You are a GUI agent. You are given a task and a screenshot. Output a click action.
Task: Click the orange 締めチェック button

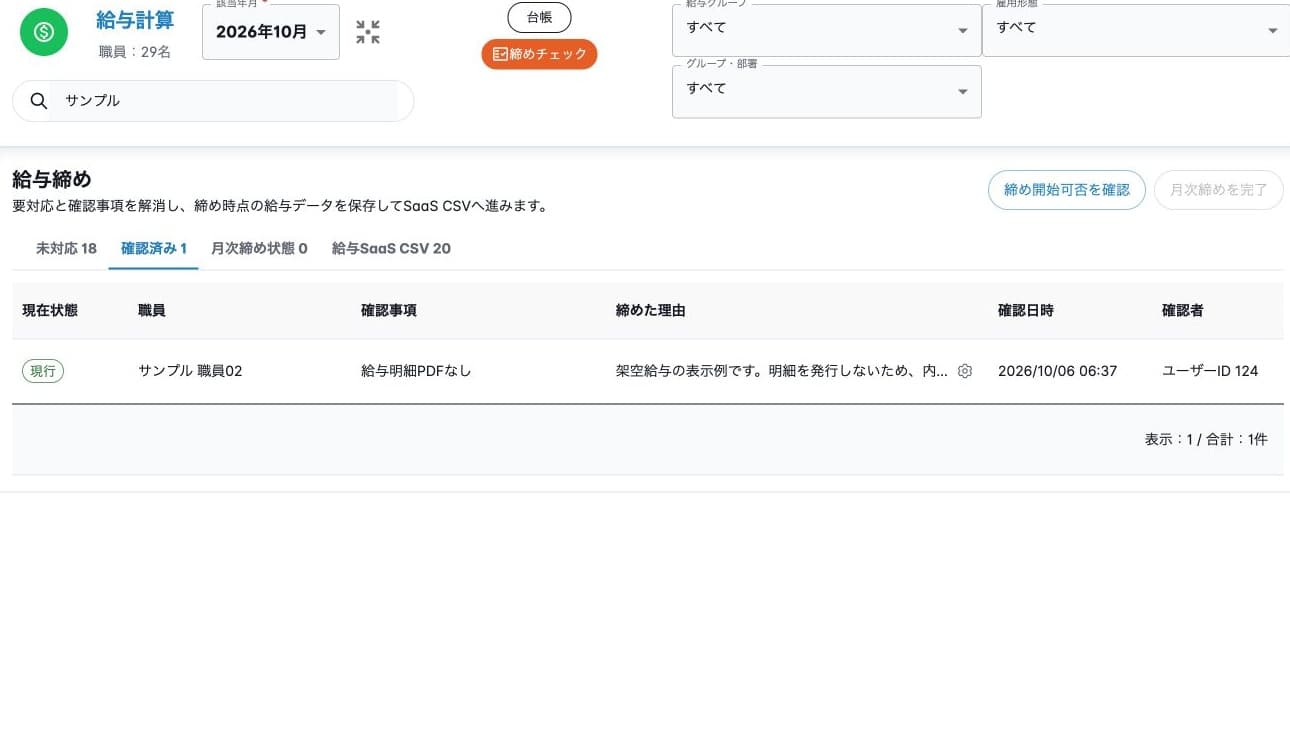click(x=539, y=54)
